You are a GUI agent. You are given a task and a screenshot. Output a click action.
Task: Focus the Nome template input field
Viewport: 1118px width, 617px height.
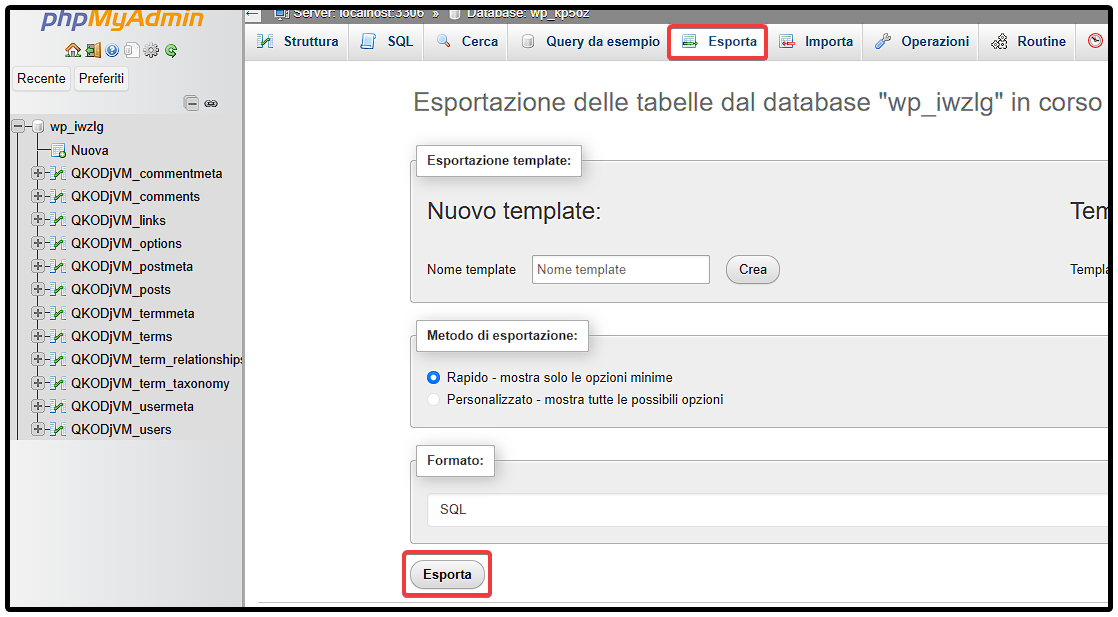pyautogui.click(x=621, y=270)
